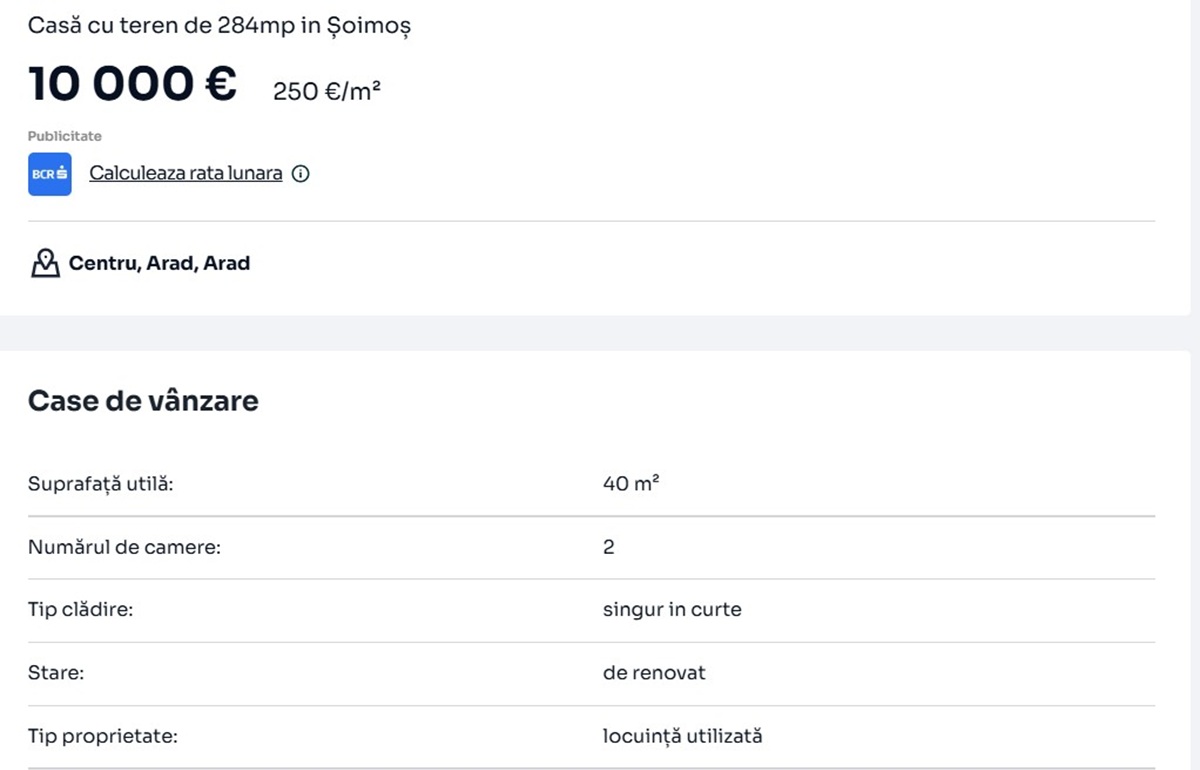Click the map pin location icon
The height and width of the screenshot is (770, 1200).
pos(45,264)
